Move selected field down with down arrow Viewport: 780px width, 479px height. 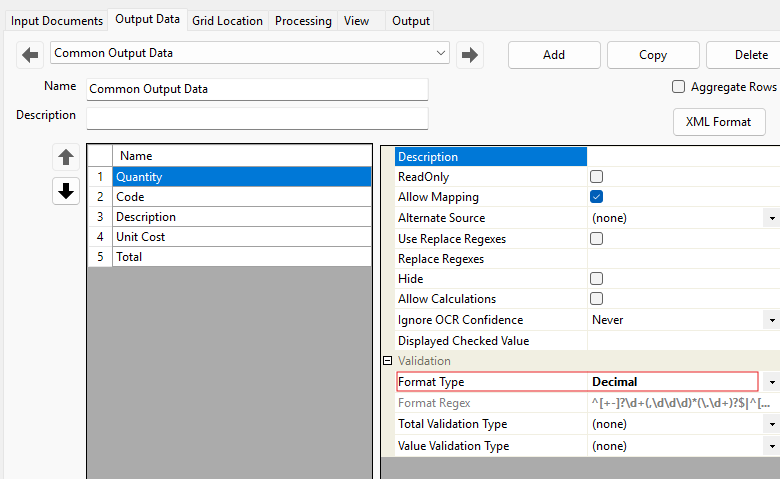66,191
